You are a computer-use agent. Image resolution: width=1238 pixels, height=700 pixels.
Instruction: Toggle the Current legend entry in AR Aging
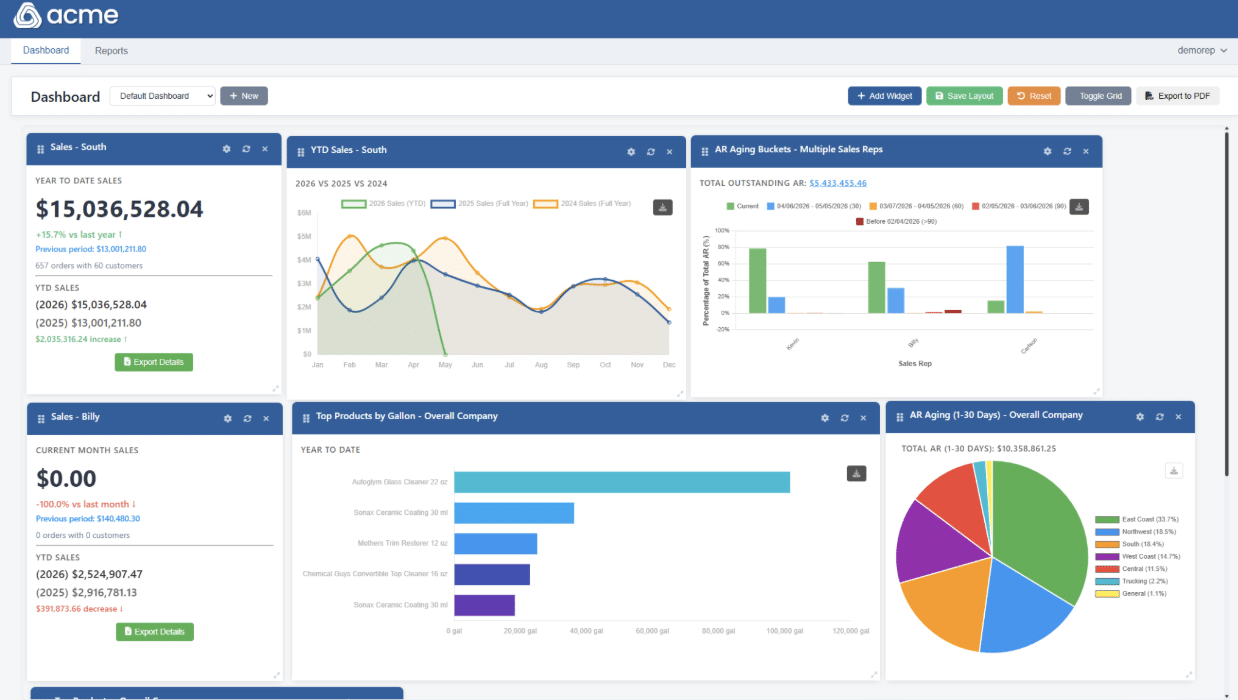coord(743,206)
